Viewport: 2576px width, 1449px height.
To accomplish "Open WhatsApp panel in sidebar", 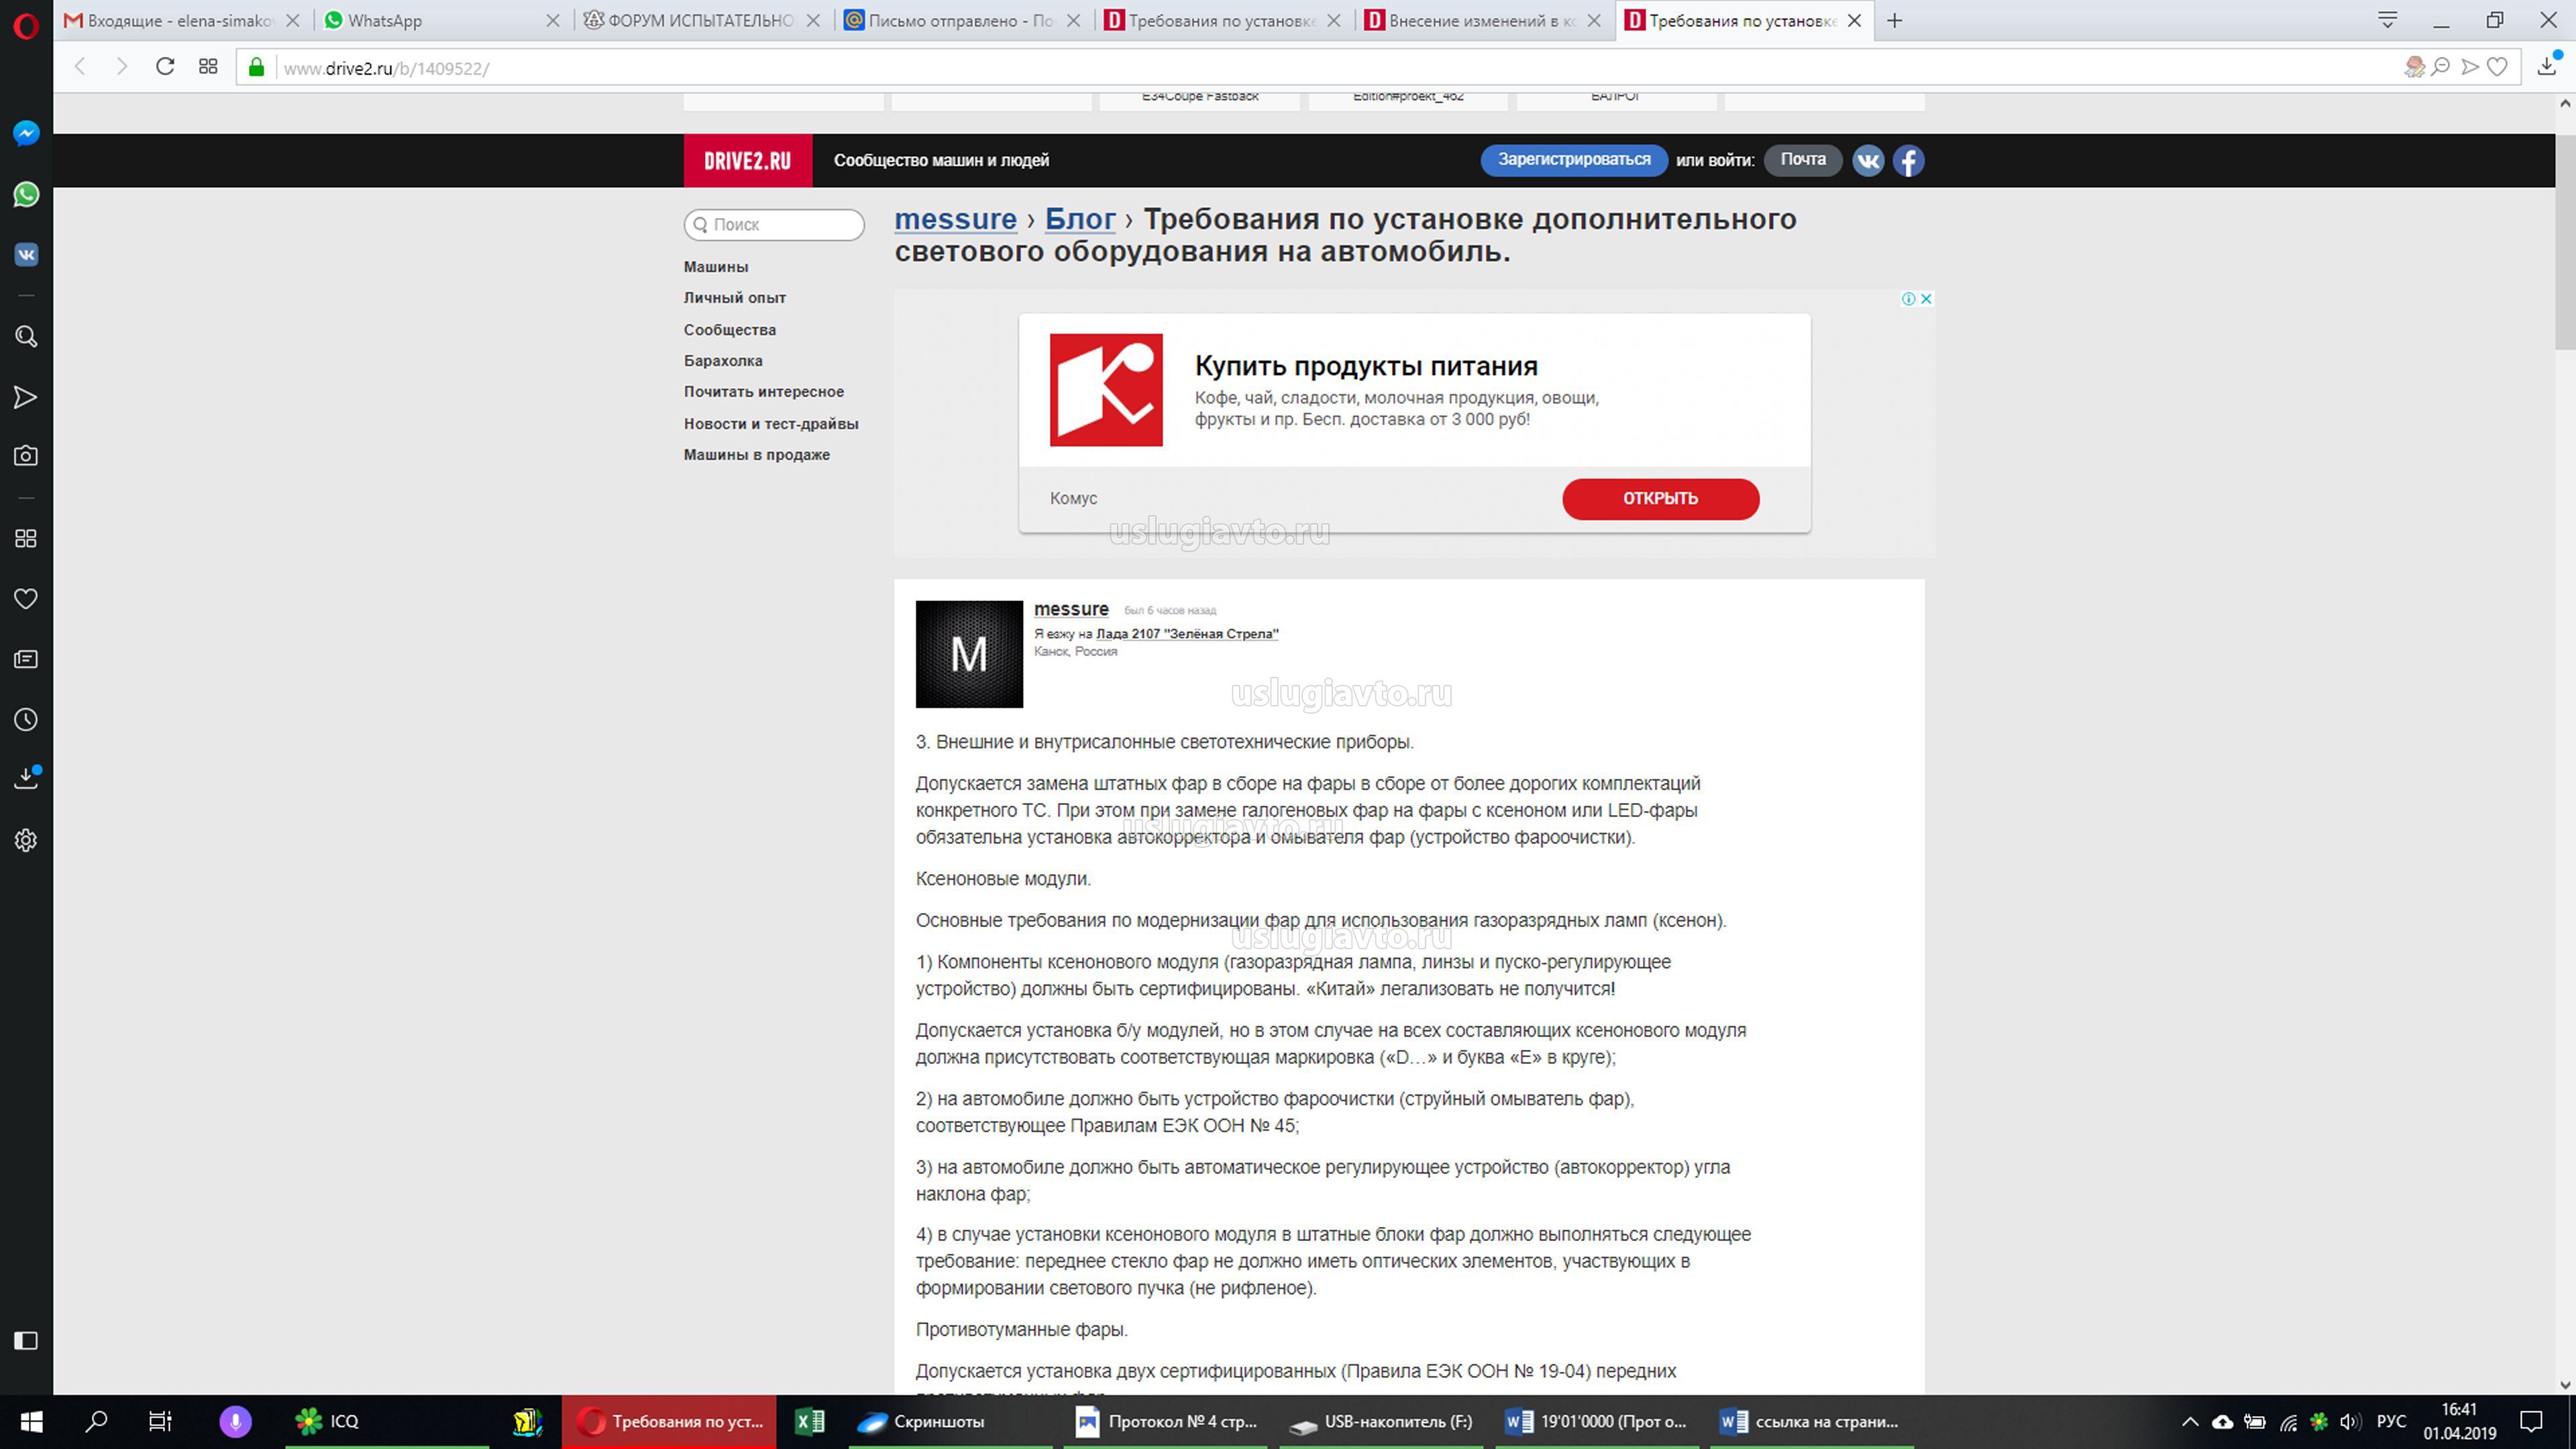I will tap(26, 194).
